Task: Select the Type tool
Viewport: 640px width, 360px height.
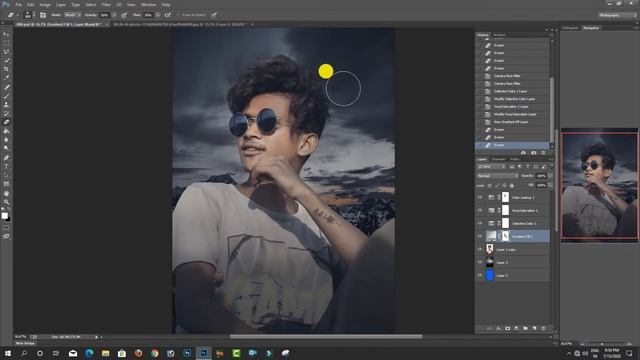Action: [6, 167]
